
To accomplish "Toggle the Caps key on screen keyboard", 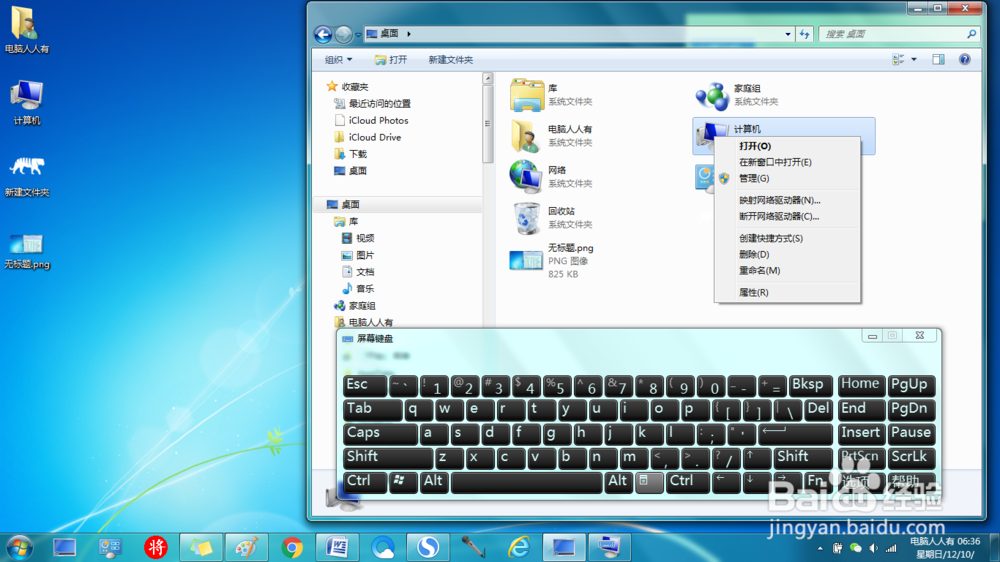I will tap(380, 433).
